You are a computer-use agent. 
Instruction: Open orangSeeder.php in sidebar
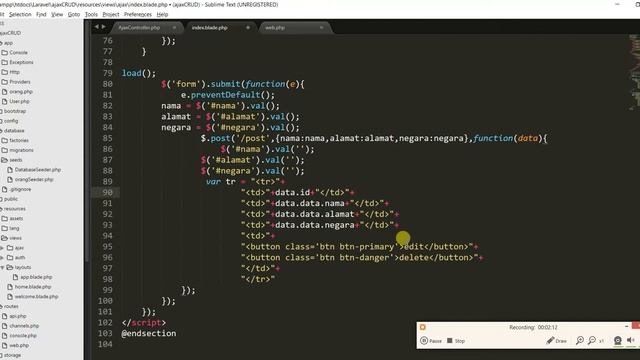coord(31,180)
